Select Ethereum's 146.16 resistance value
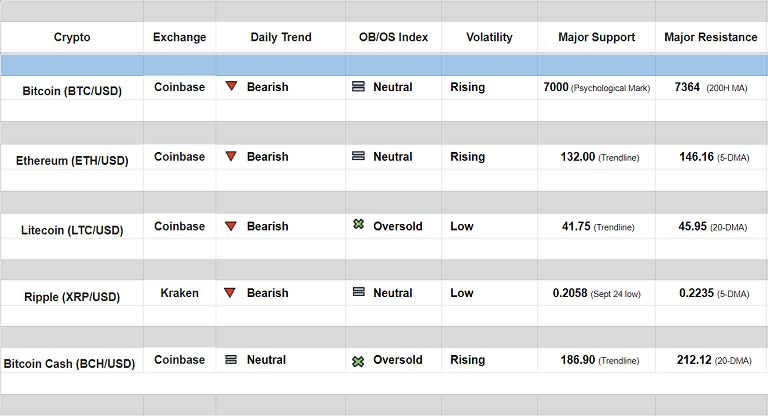This screenshot has height=416, width=768. click(696, 156)
